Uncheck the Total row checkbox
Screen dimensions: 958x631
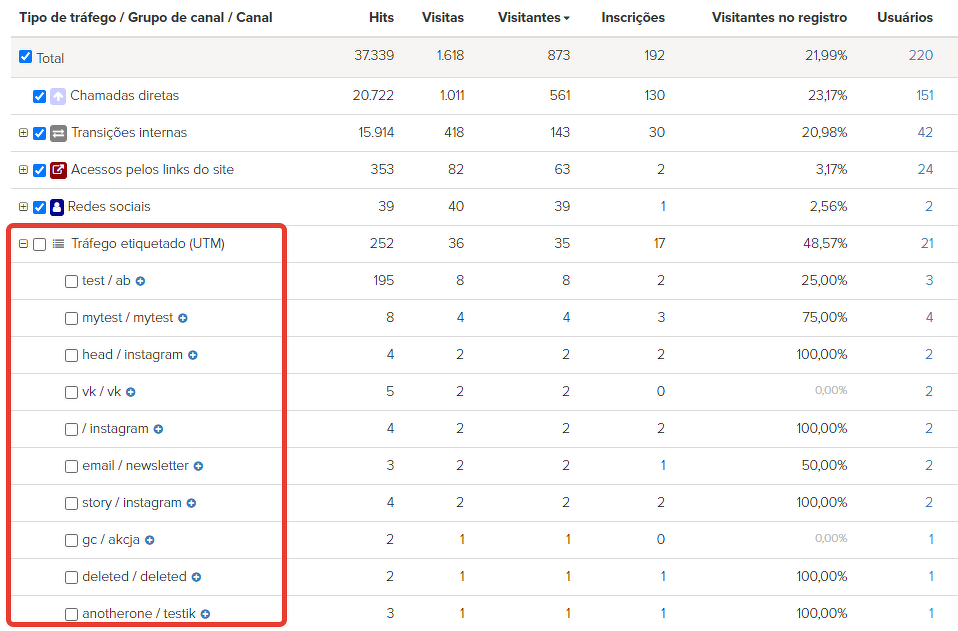pos(26,57)
